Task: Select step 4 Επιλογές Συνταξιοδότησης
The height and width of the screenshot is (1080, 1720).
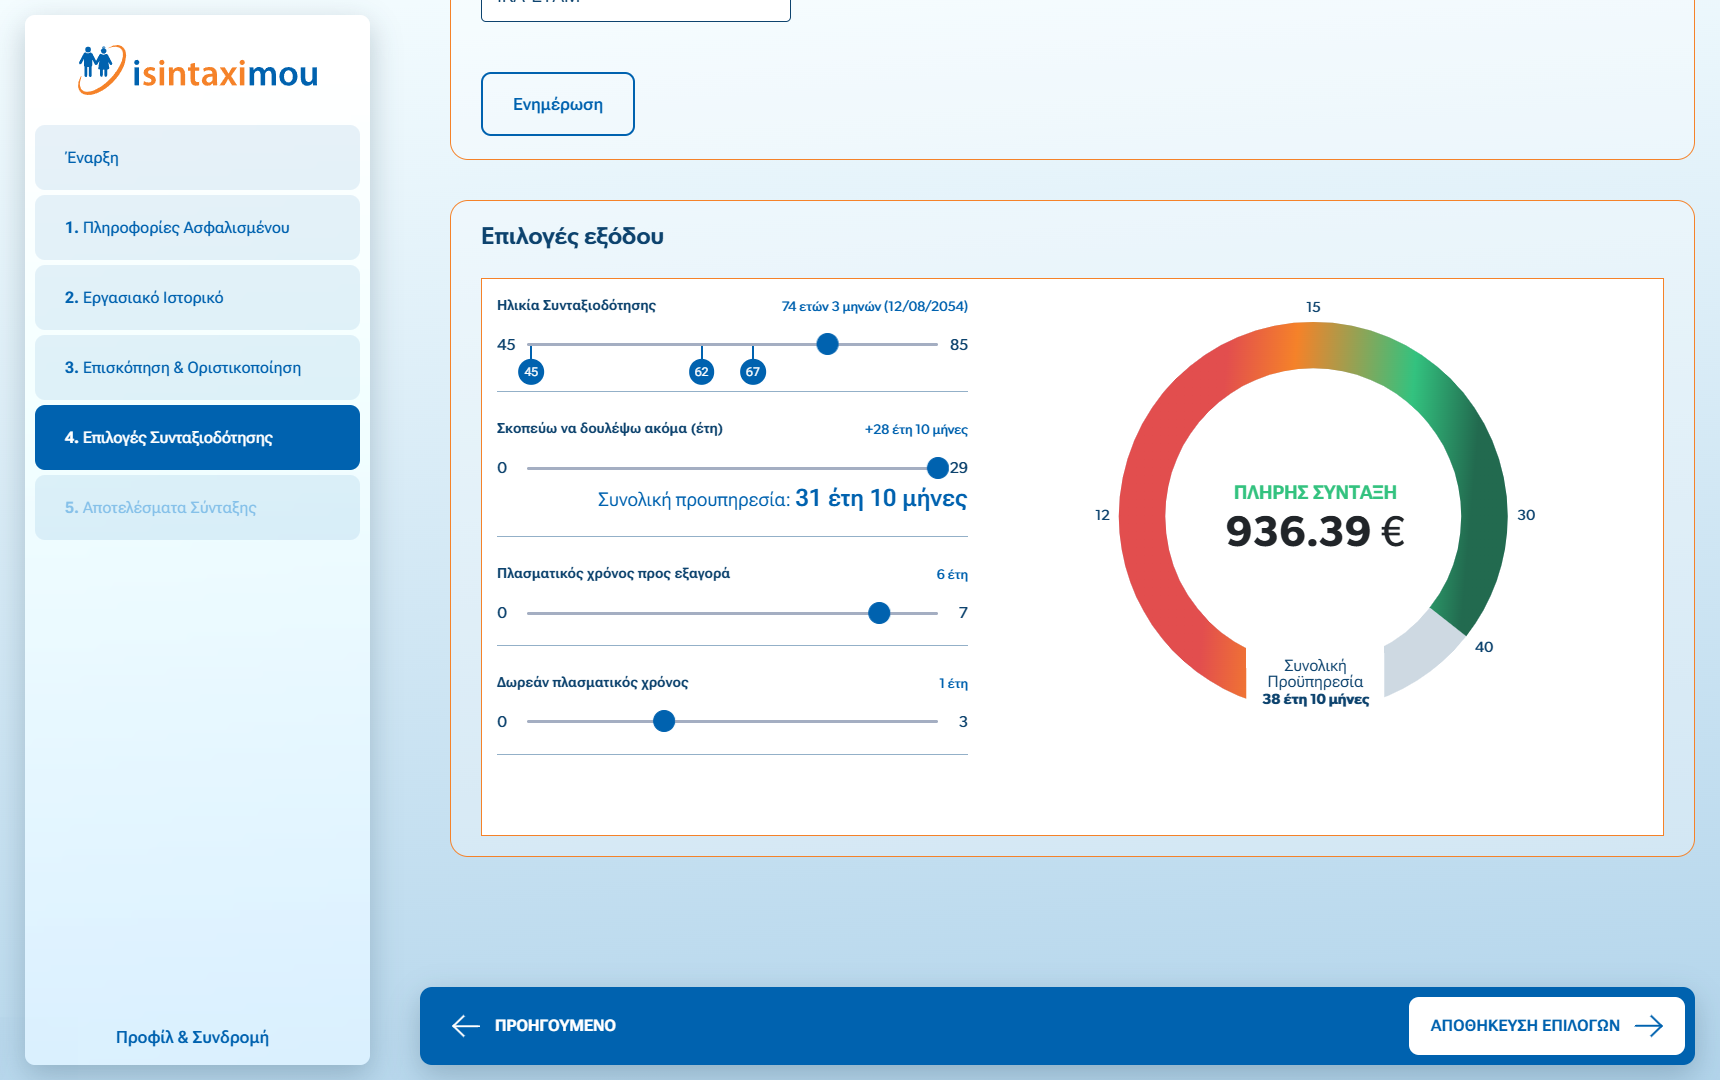Action: [197, 438]
